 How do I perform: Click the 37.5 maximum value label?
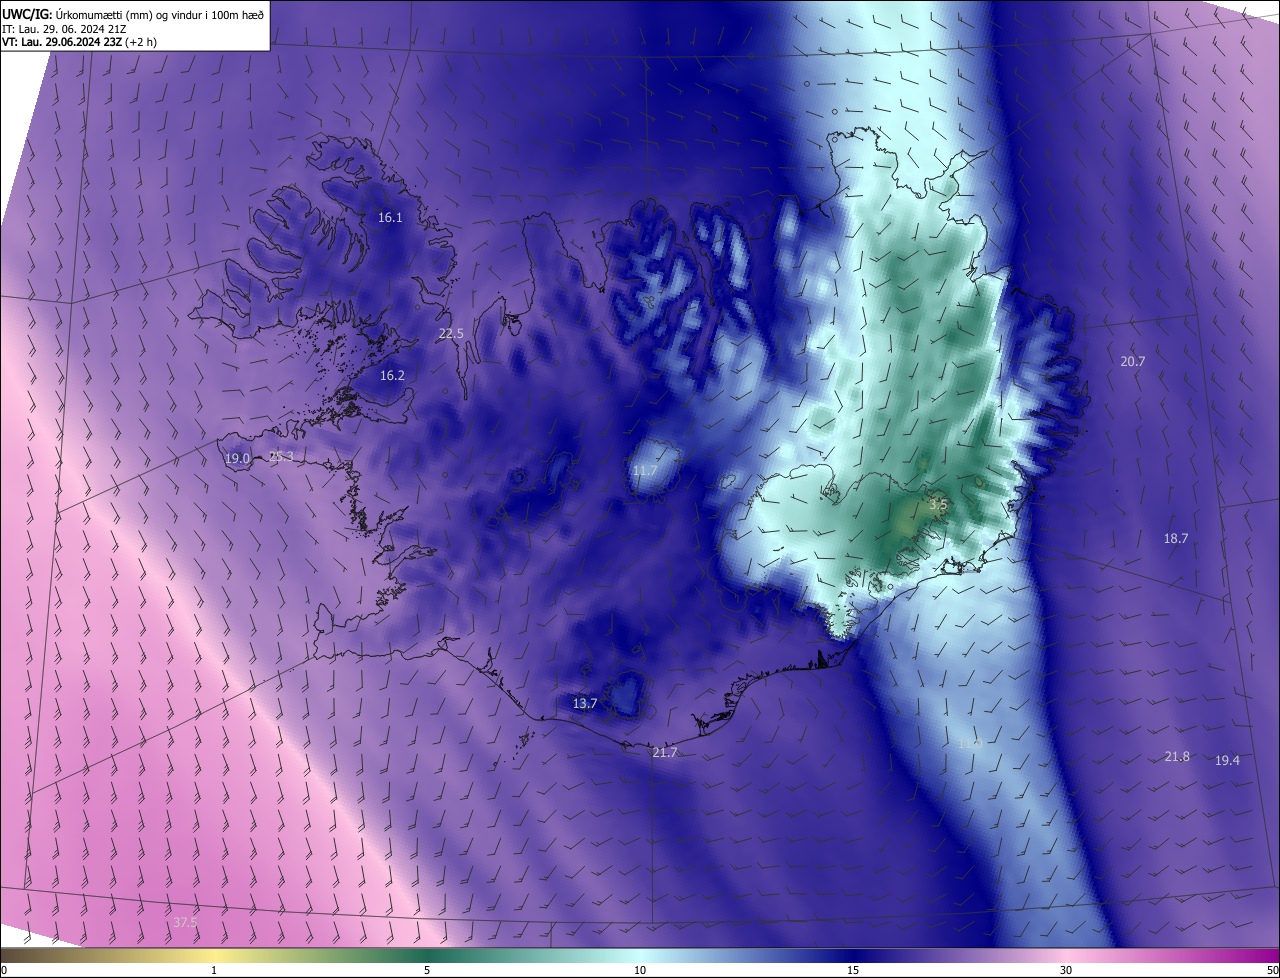(x=185, y=922)
